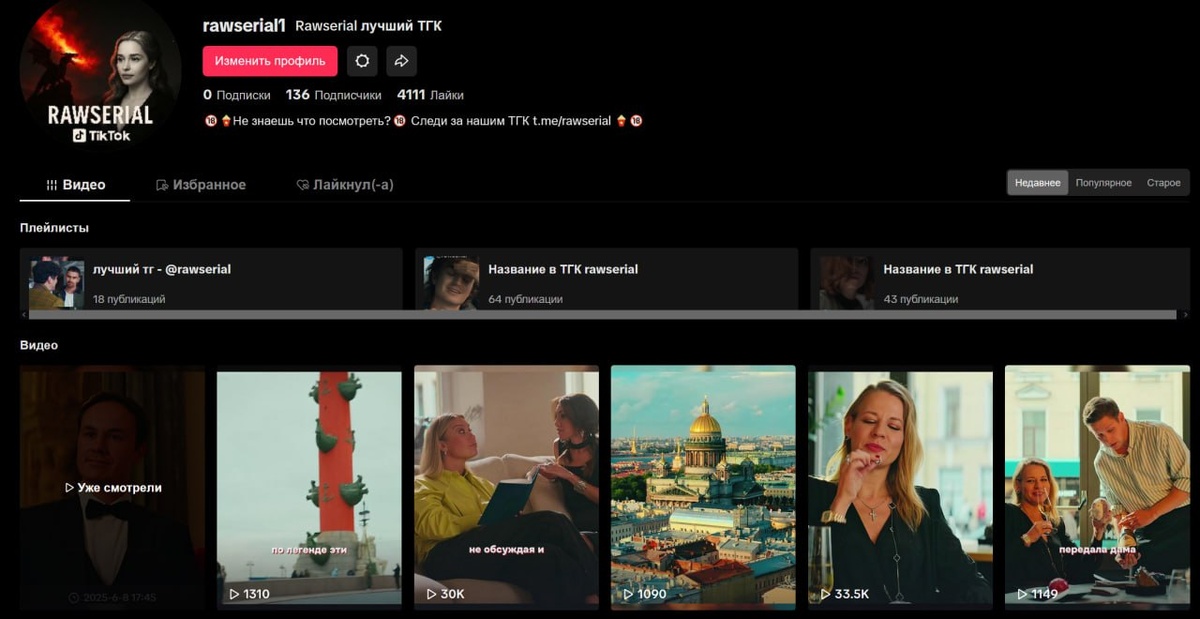The height and width of the screenshot is (619, 1200).
Task: Open the video with 30K views
Action: [x=506, y=488]
